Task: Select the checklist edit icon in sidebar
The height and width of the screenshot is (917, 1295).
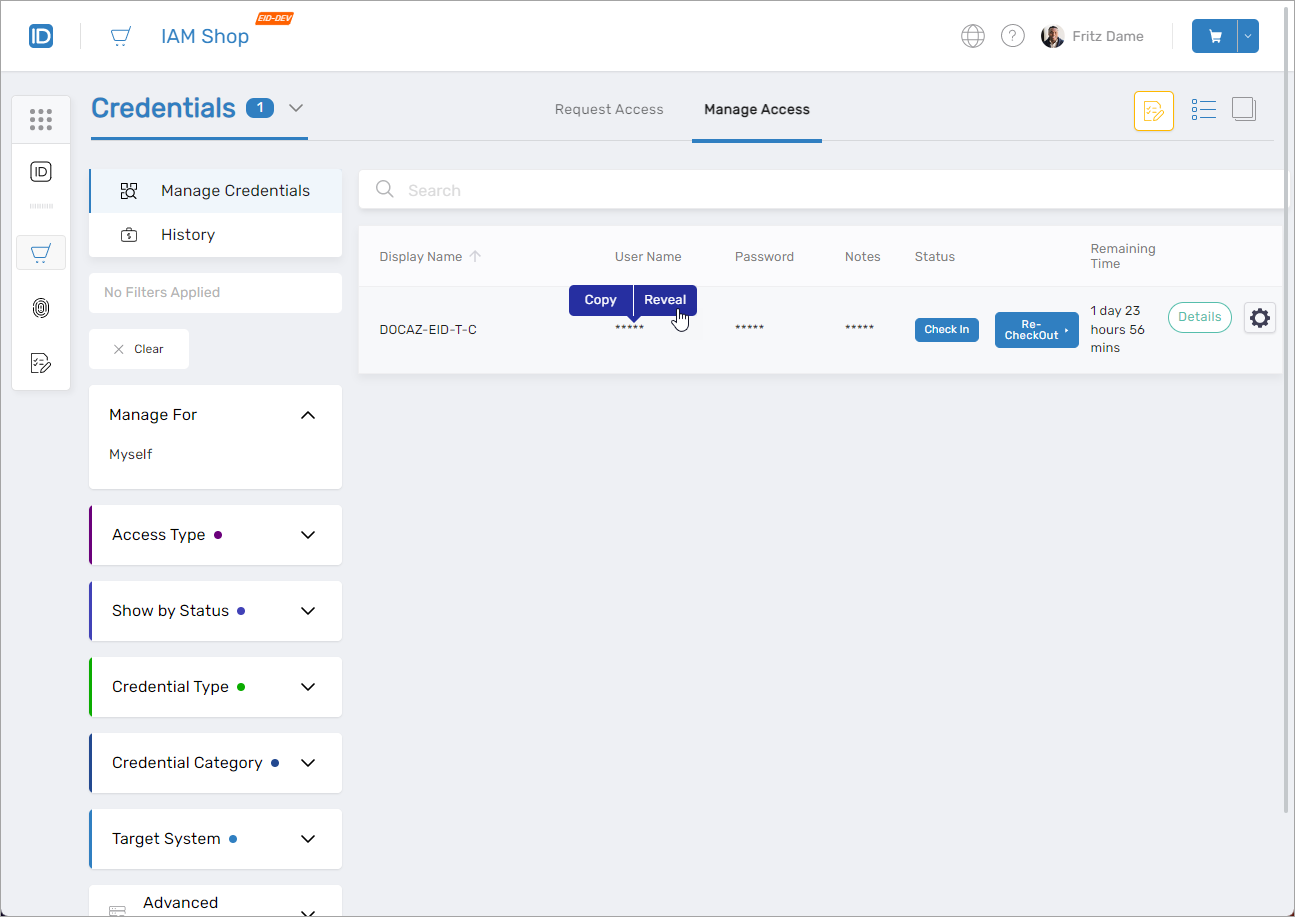Action: (x=41, y=363)
